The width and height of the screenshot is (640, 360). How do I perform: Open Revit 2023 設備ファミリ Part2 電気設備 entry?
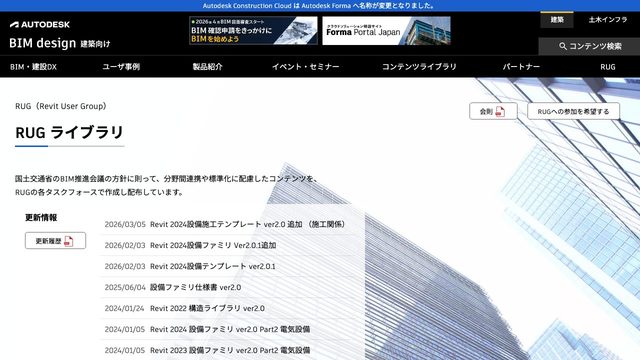tap(229, 350)
